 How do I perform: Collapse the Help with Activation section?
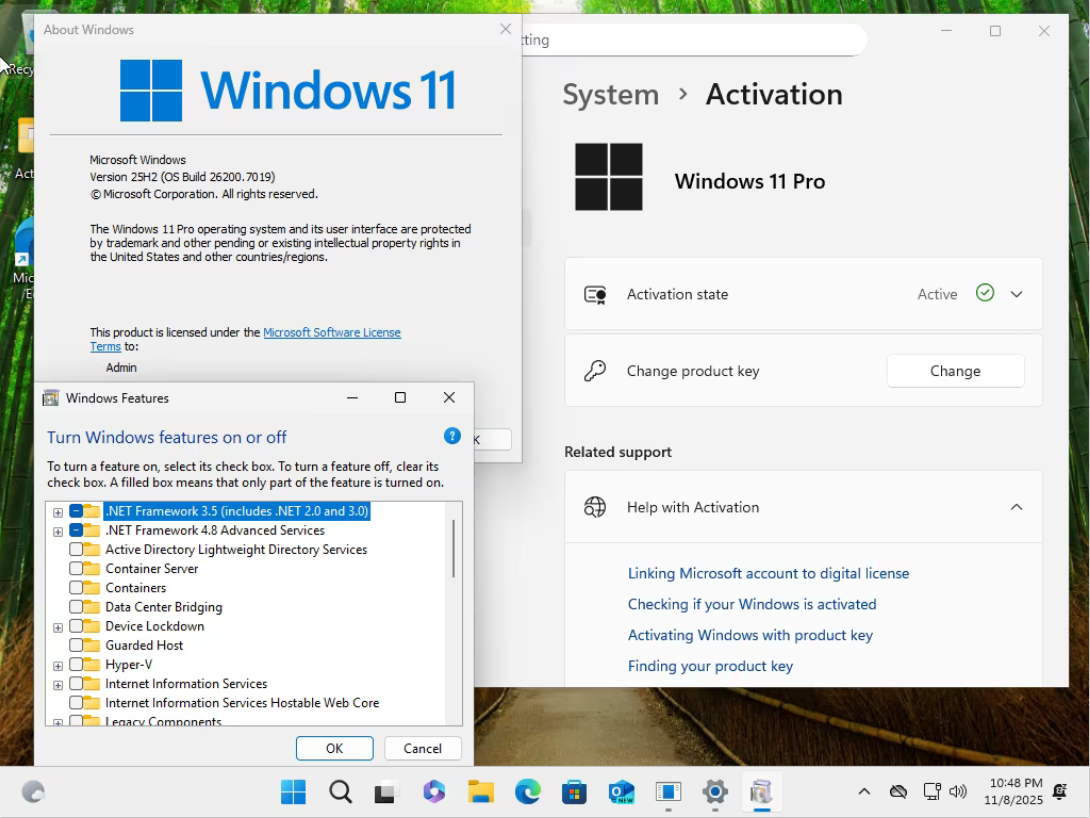1016,507
